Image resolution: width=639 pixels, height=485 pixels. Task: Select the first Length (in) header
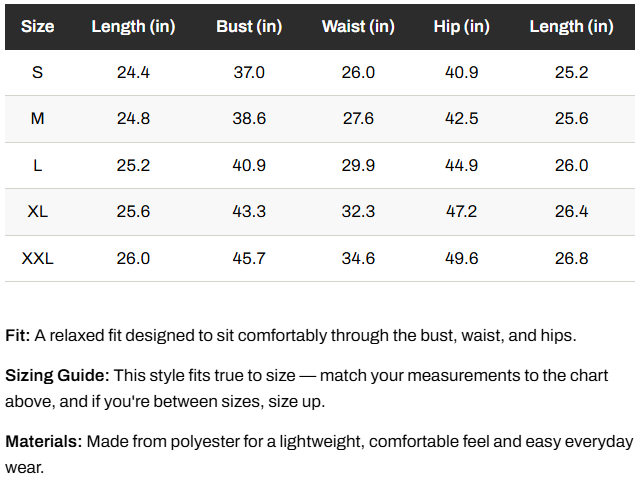[x=133, y=26]
